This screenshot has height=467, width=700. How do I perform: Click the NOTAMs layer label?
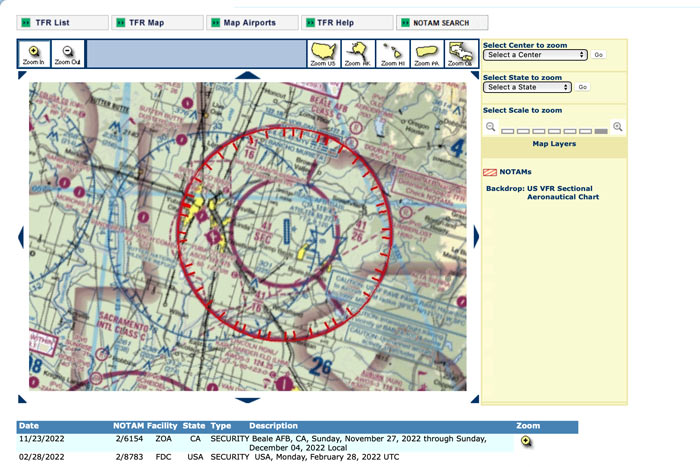515,172
